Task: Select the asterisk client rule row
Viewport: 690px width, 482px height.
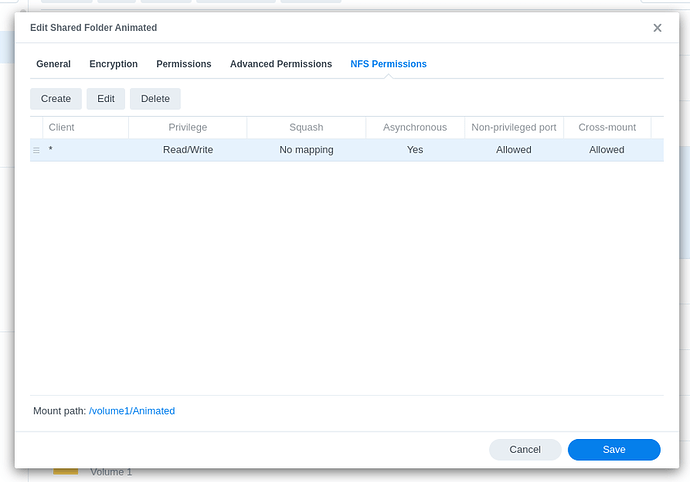Action: pyautogui.click(x=347, y=150)
